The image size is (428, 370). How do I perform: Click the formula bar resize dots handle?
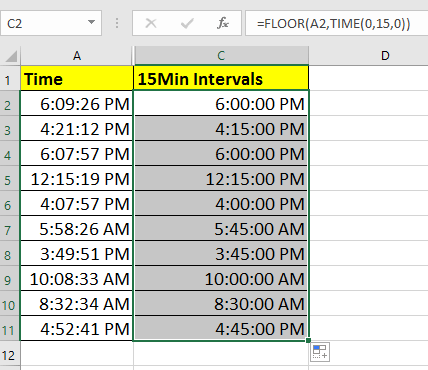click(x=117, y=23)
